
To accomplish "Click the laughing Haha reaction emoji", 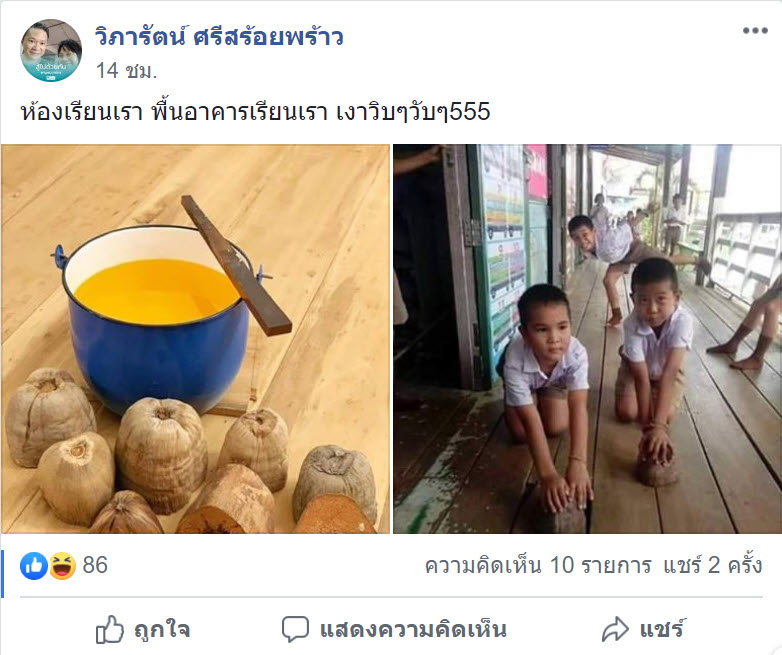I will 62,566.
